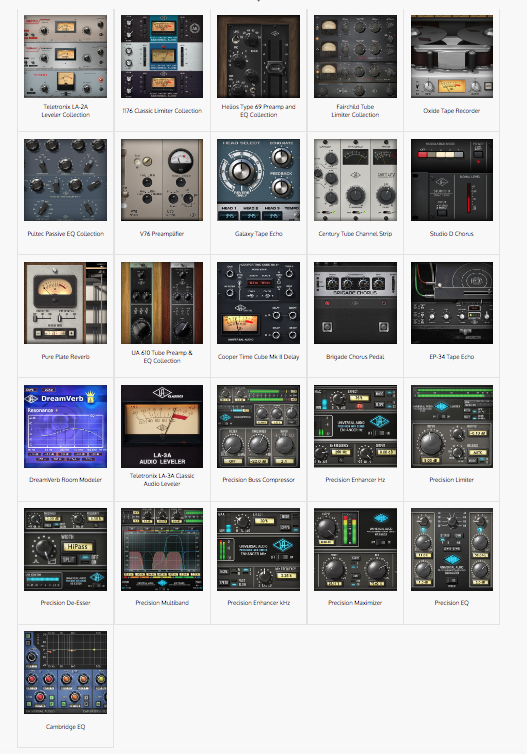Open the UA 610 Tube Preamp image
The height and width of the screenshot is (754, 527).
pos(162,303)
